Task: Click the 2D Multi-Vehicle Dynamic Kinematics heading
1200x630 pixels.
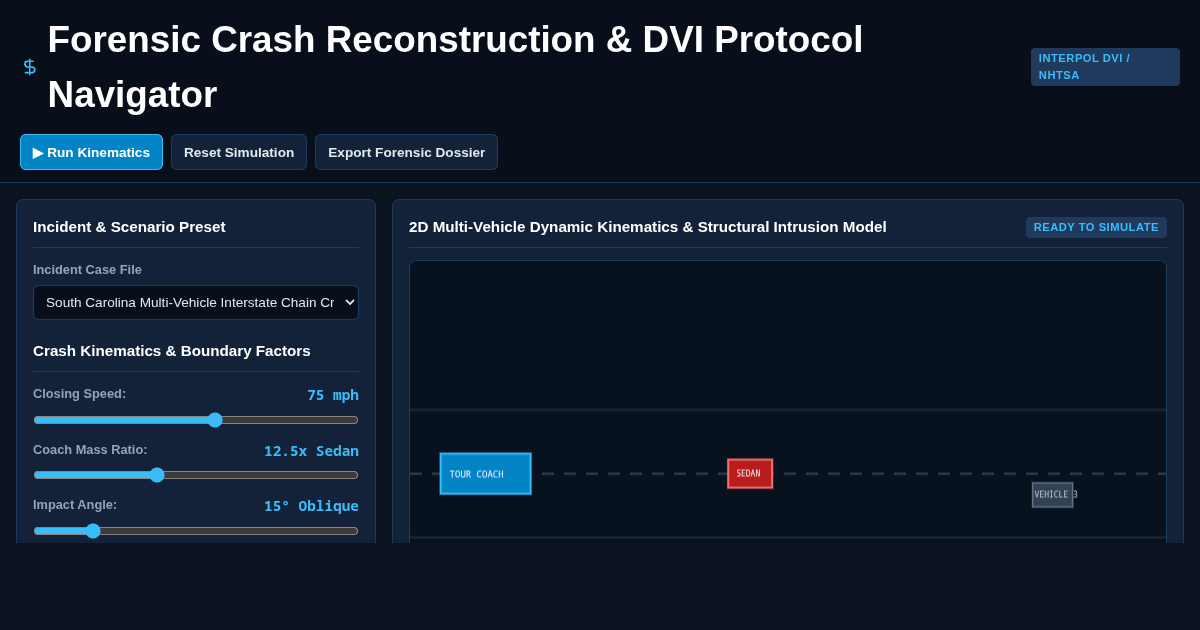Action: point(648,227)
